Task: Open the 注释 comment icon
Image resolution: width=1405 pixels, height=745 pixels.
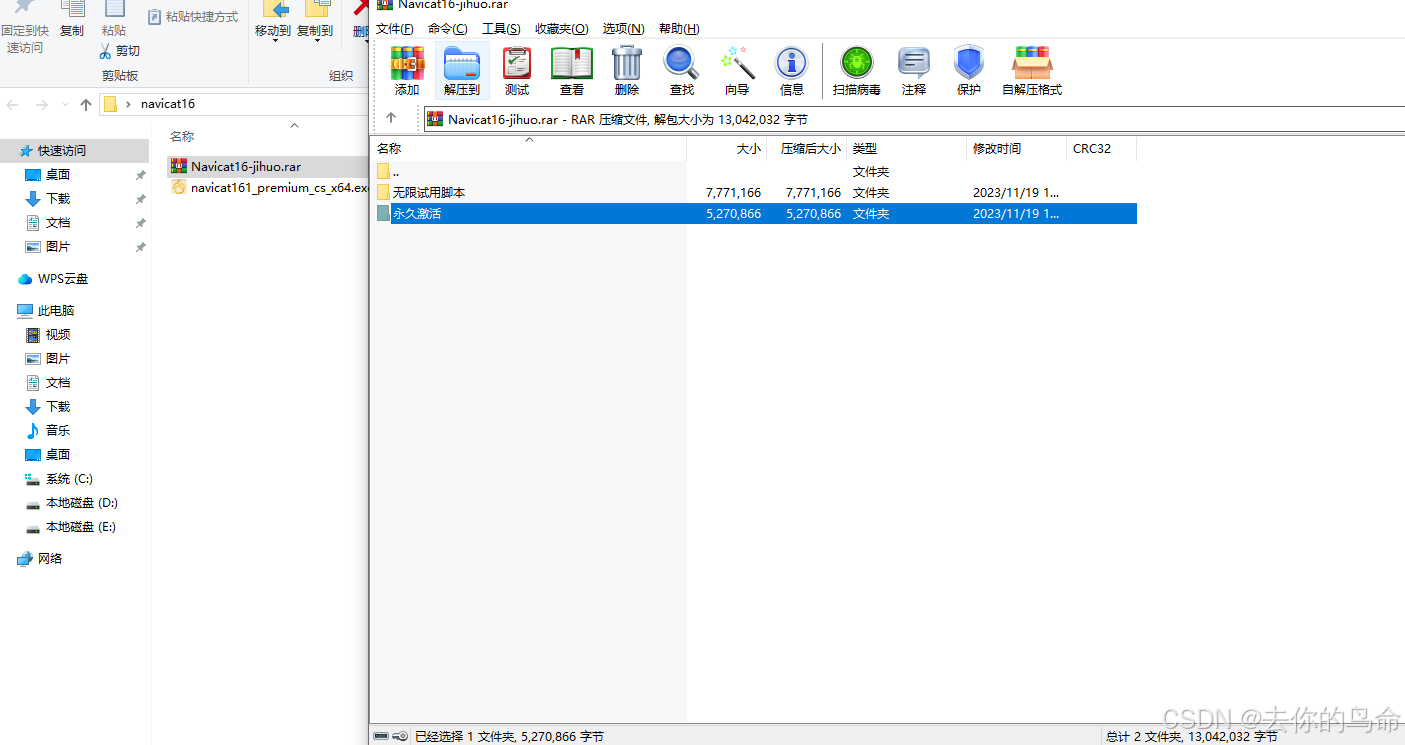Action: tap(914, 71)
